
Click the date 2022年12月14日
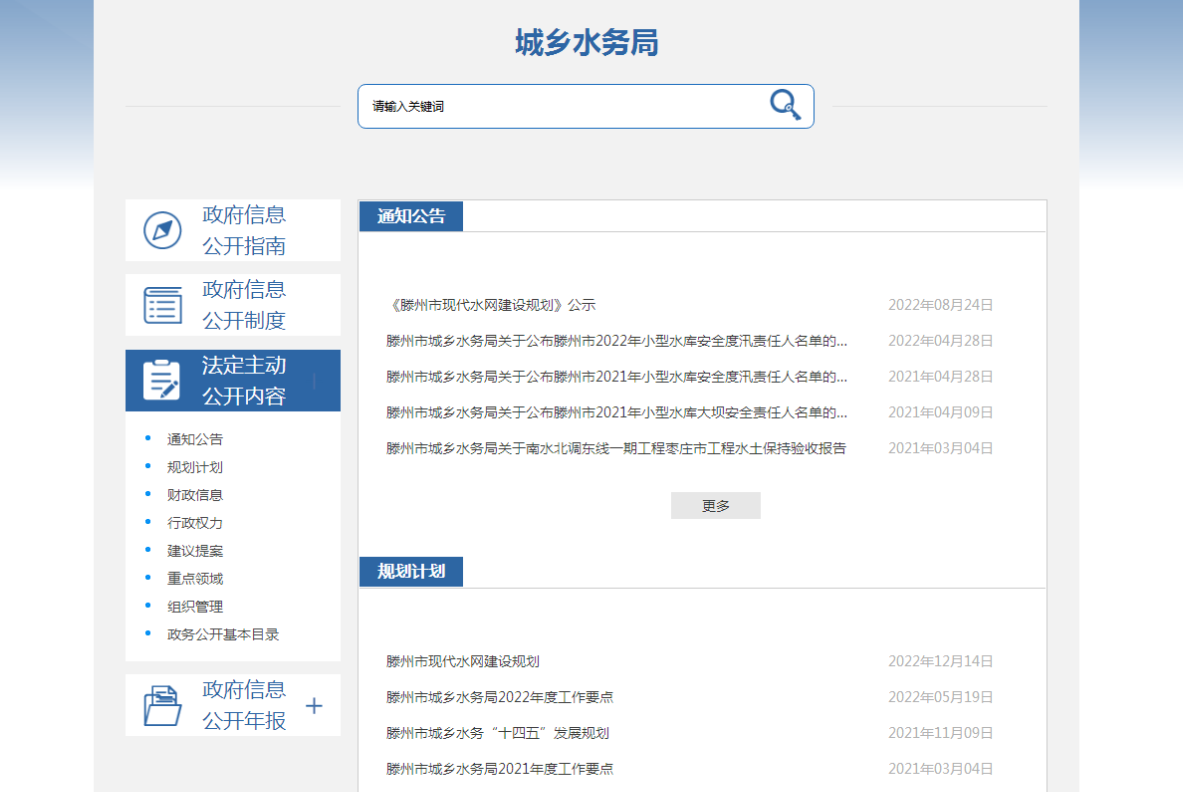tap(940, 662)
